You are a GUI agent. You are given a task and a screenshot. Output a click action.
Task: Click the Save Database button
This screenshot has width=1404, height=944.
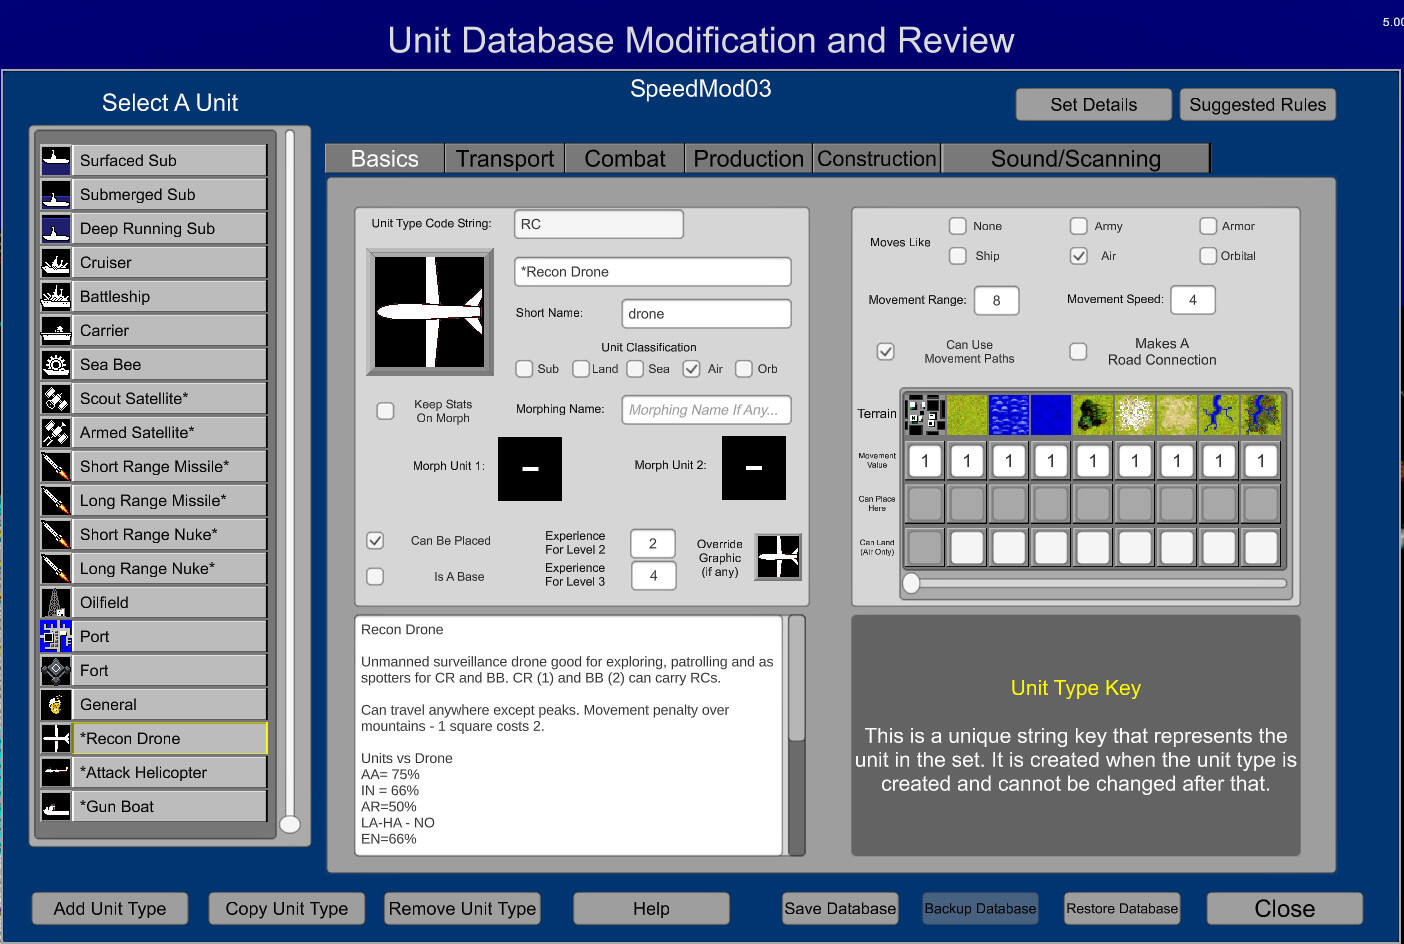(x=840, y=909)
